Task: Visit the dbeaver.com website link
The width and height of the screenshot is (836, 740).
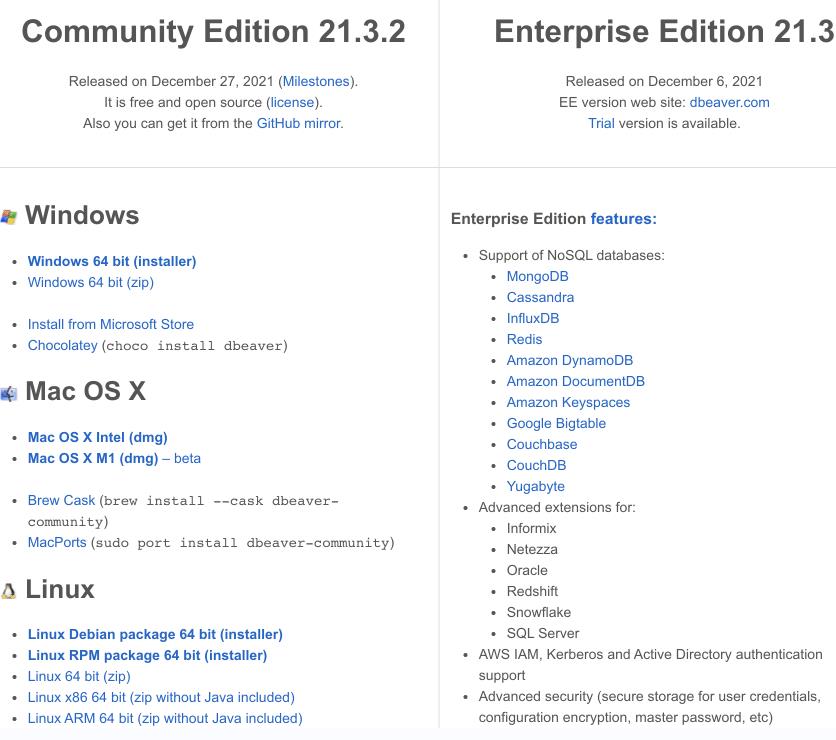Action: pos(729,102)
